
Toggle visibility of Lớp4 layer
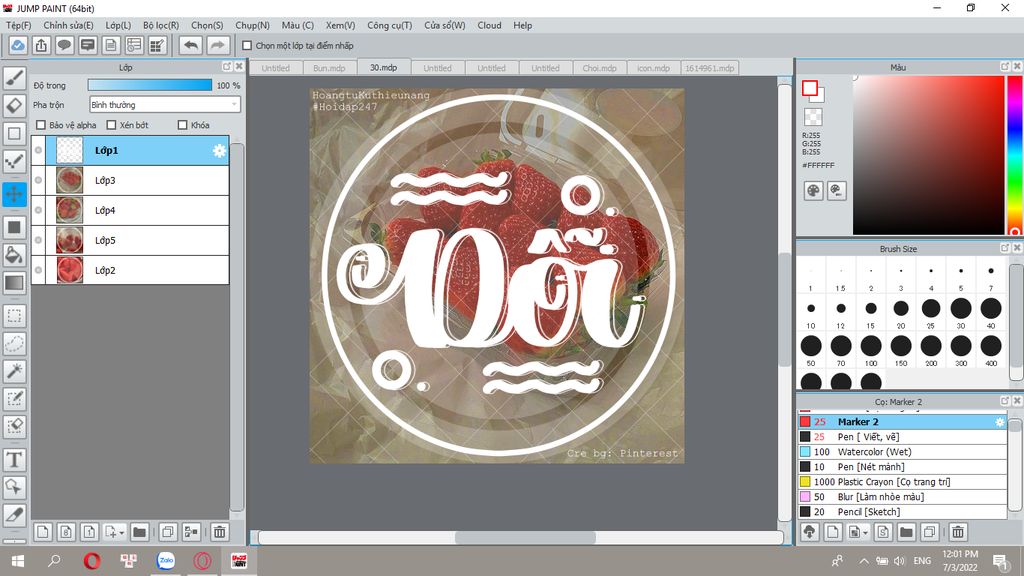click(x=39, y=210)
